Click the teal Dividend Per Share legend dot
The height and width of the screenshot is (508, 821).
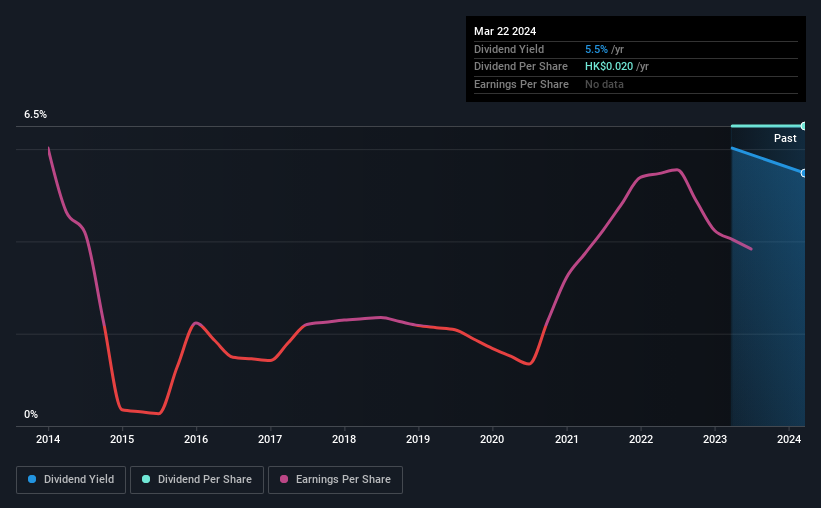pyautogui.click(x=146, y=479)
